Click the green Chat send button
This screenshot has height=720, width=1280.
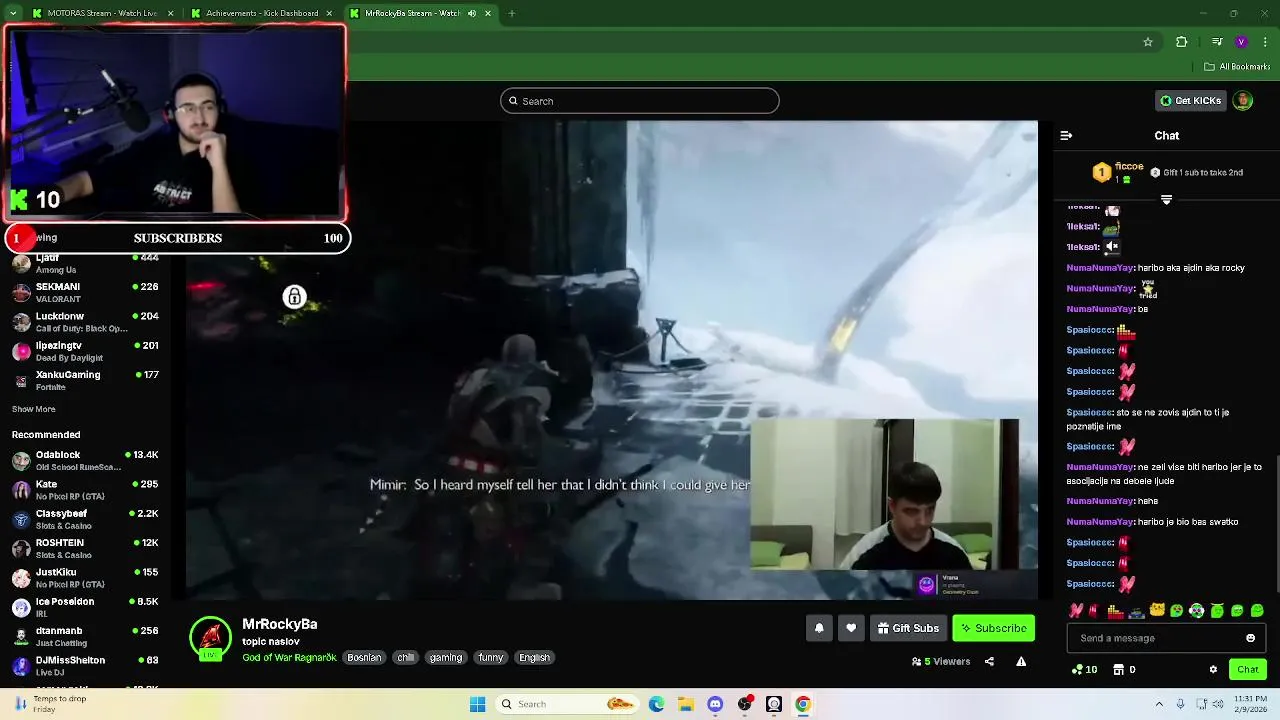pyautogui.click(x=1248, y=669)
